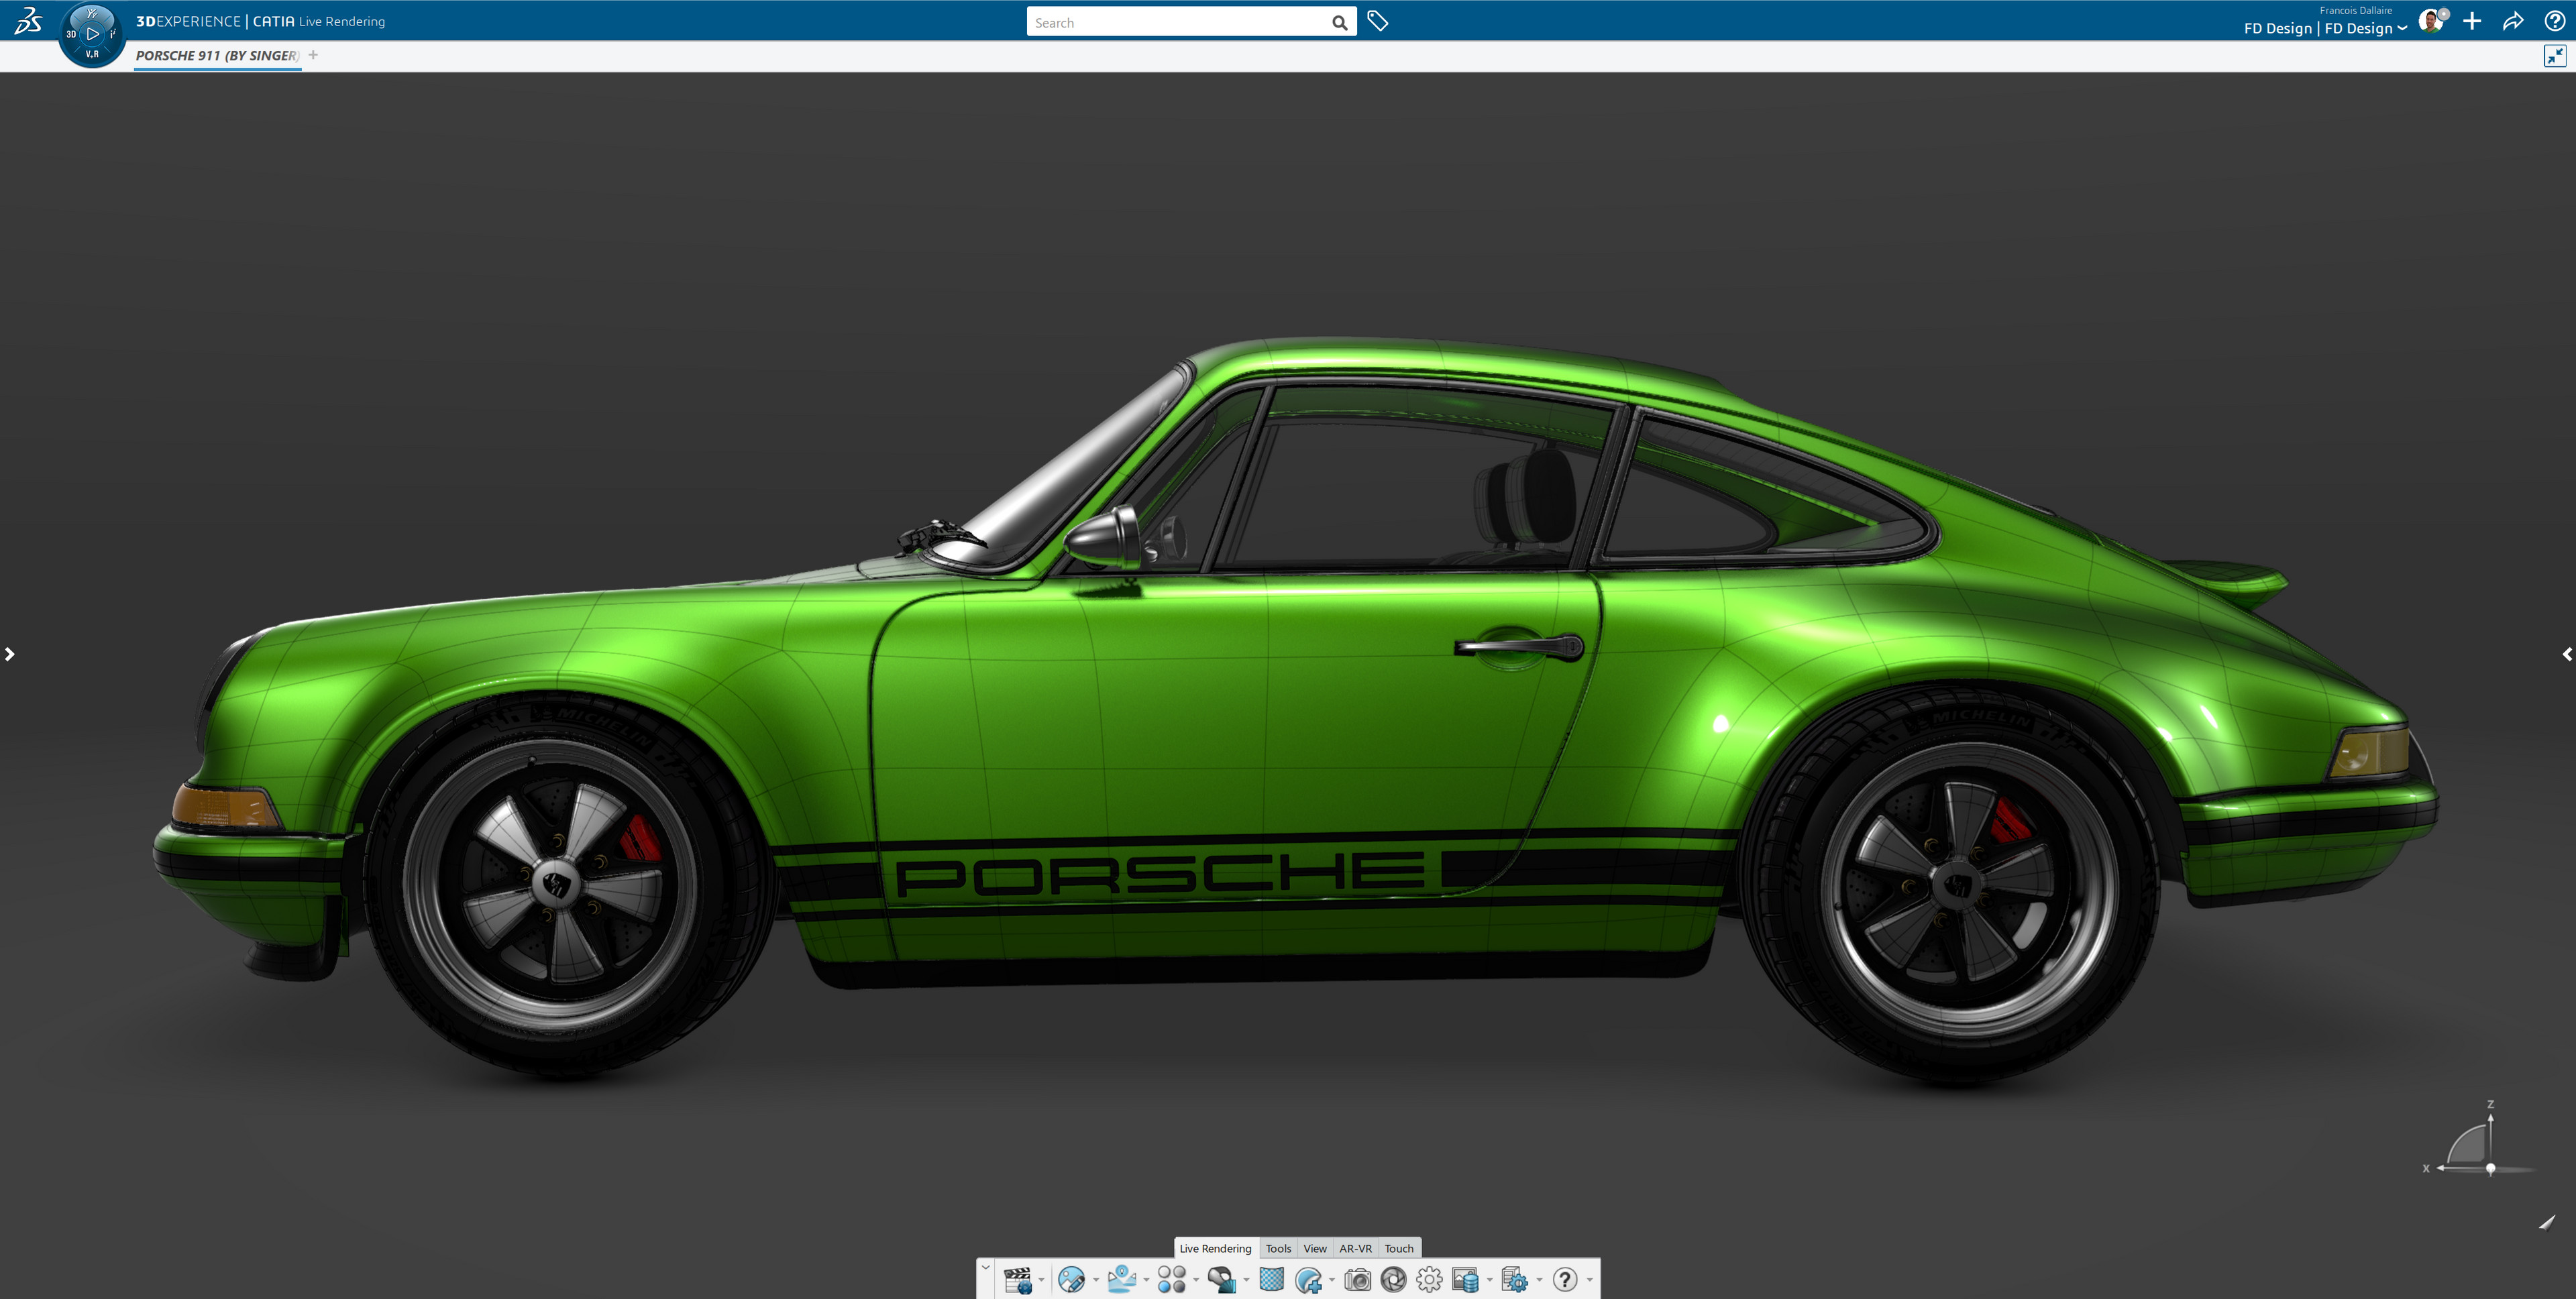
Task: Open the movie creation tool
Action: coord(1018,1280)
